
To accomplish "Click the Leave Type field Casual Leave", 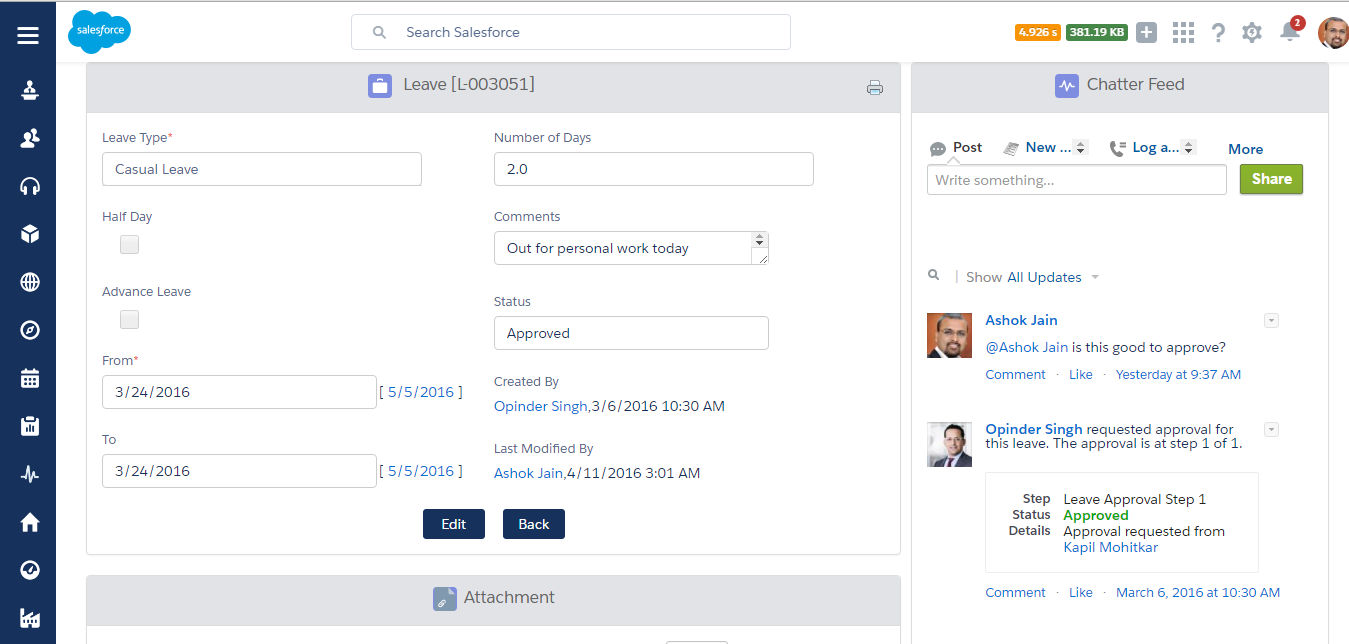I will click(x=262, y=169).
